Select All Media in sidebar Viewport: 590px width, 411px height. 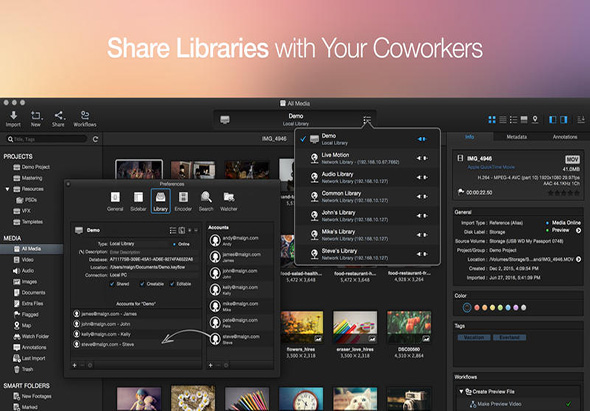click(x=32, y=249)
